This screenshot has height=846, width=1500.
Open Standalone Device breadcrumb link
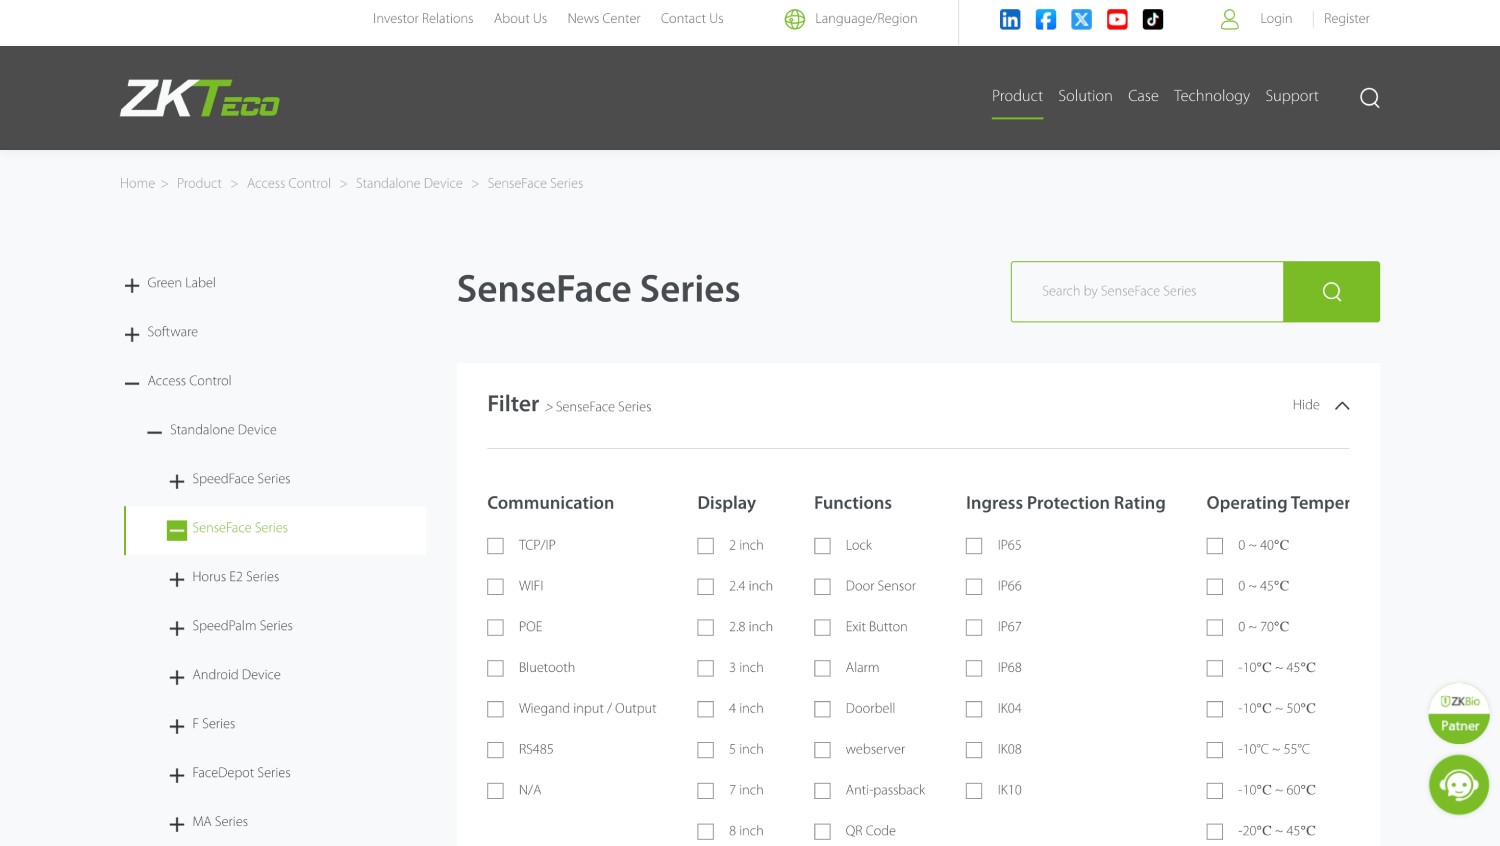coord(409,184)
